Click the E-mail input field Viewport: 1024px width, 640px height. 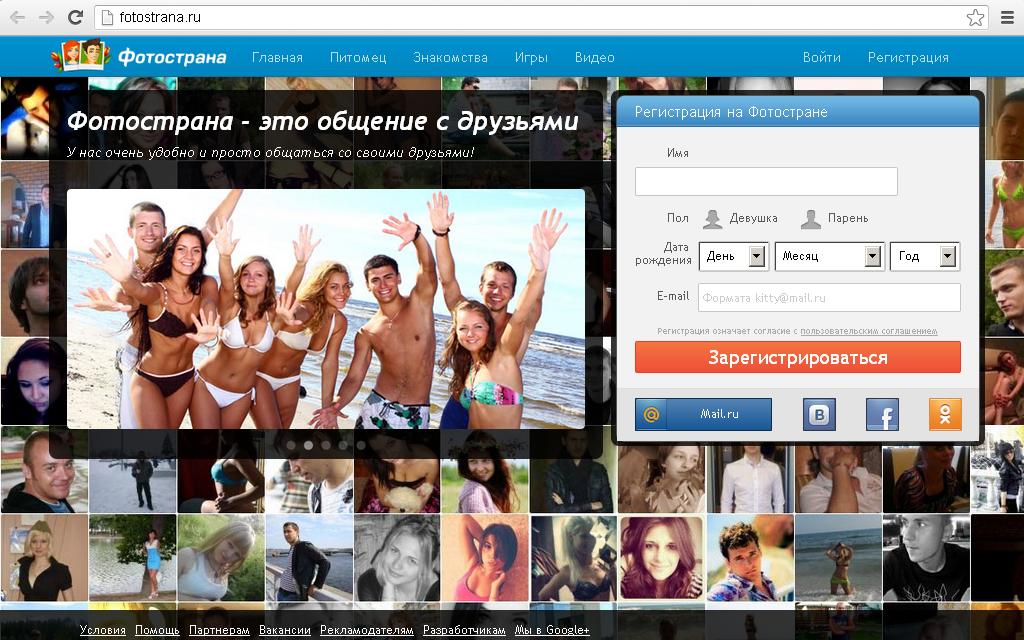tap(829, 297)
